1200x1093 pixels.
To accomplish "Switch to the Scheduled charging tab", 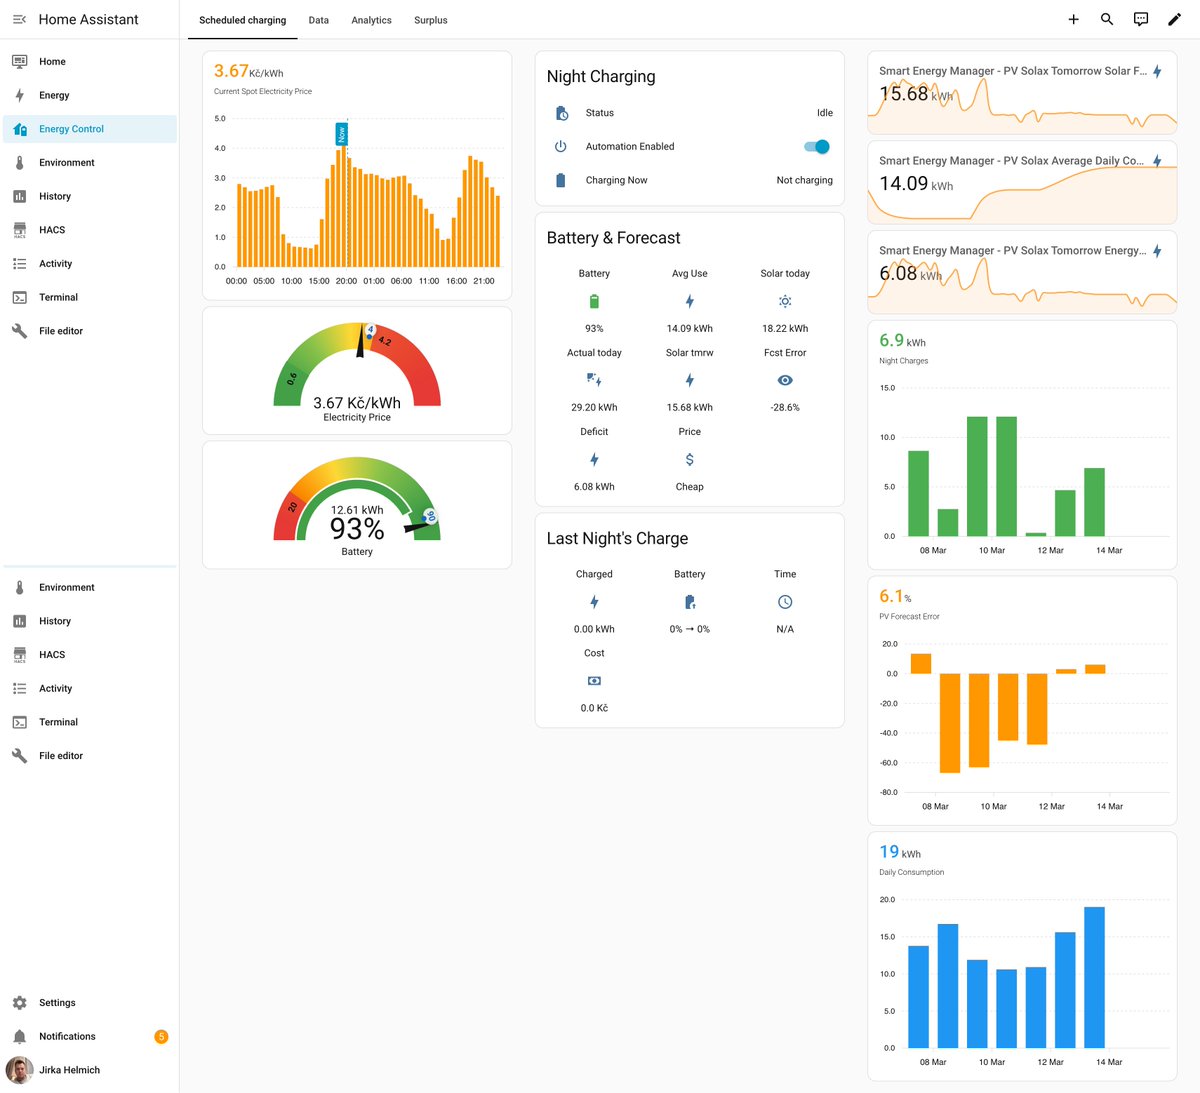I will click(x=242, y=20).
